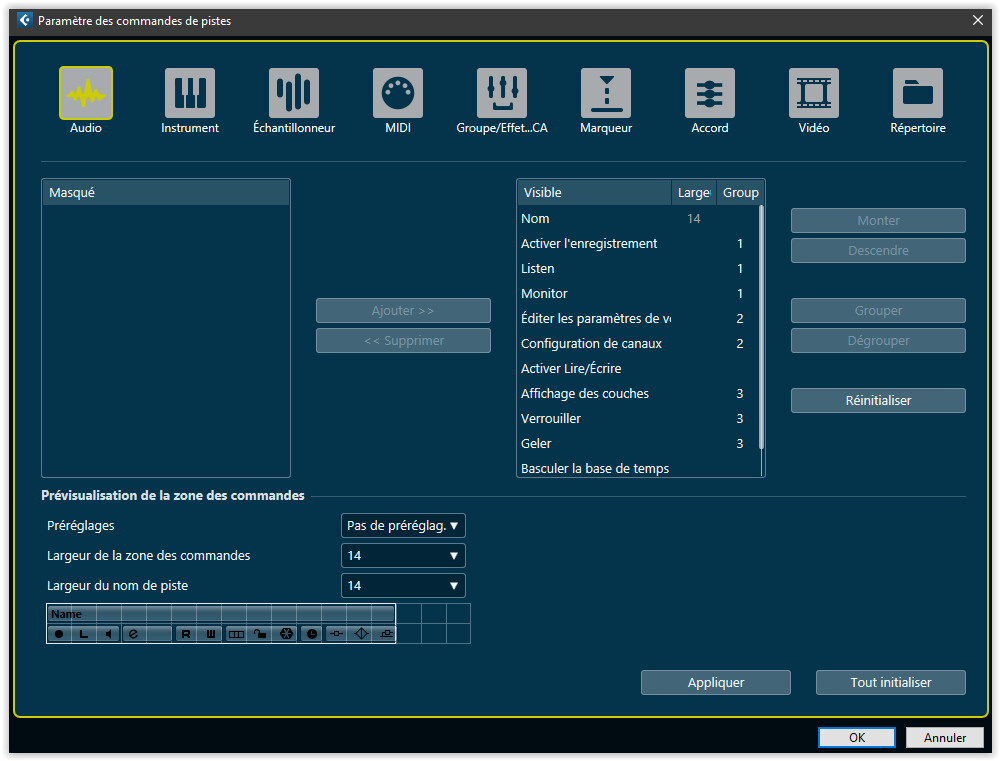The width and height of the screenshot is (1000, 761).
Task: Click the record enable dot in preview
Action: point(59,633)
